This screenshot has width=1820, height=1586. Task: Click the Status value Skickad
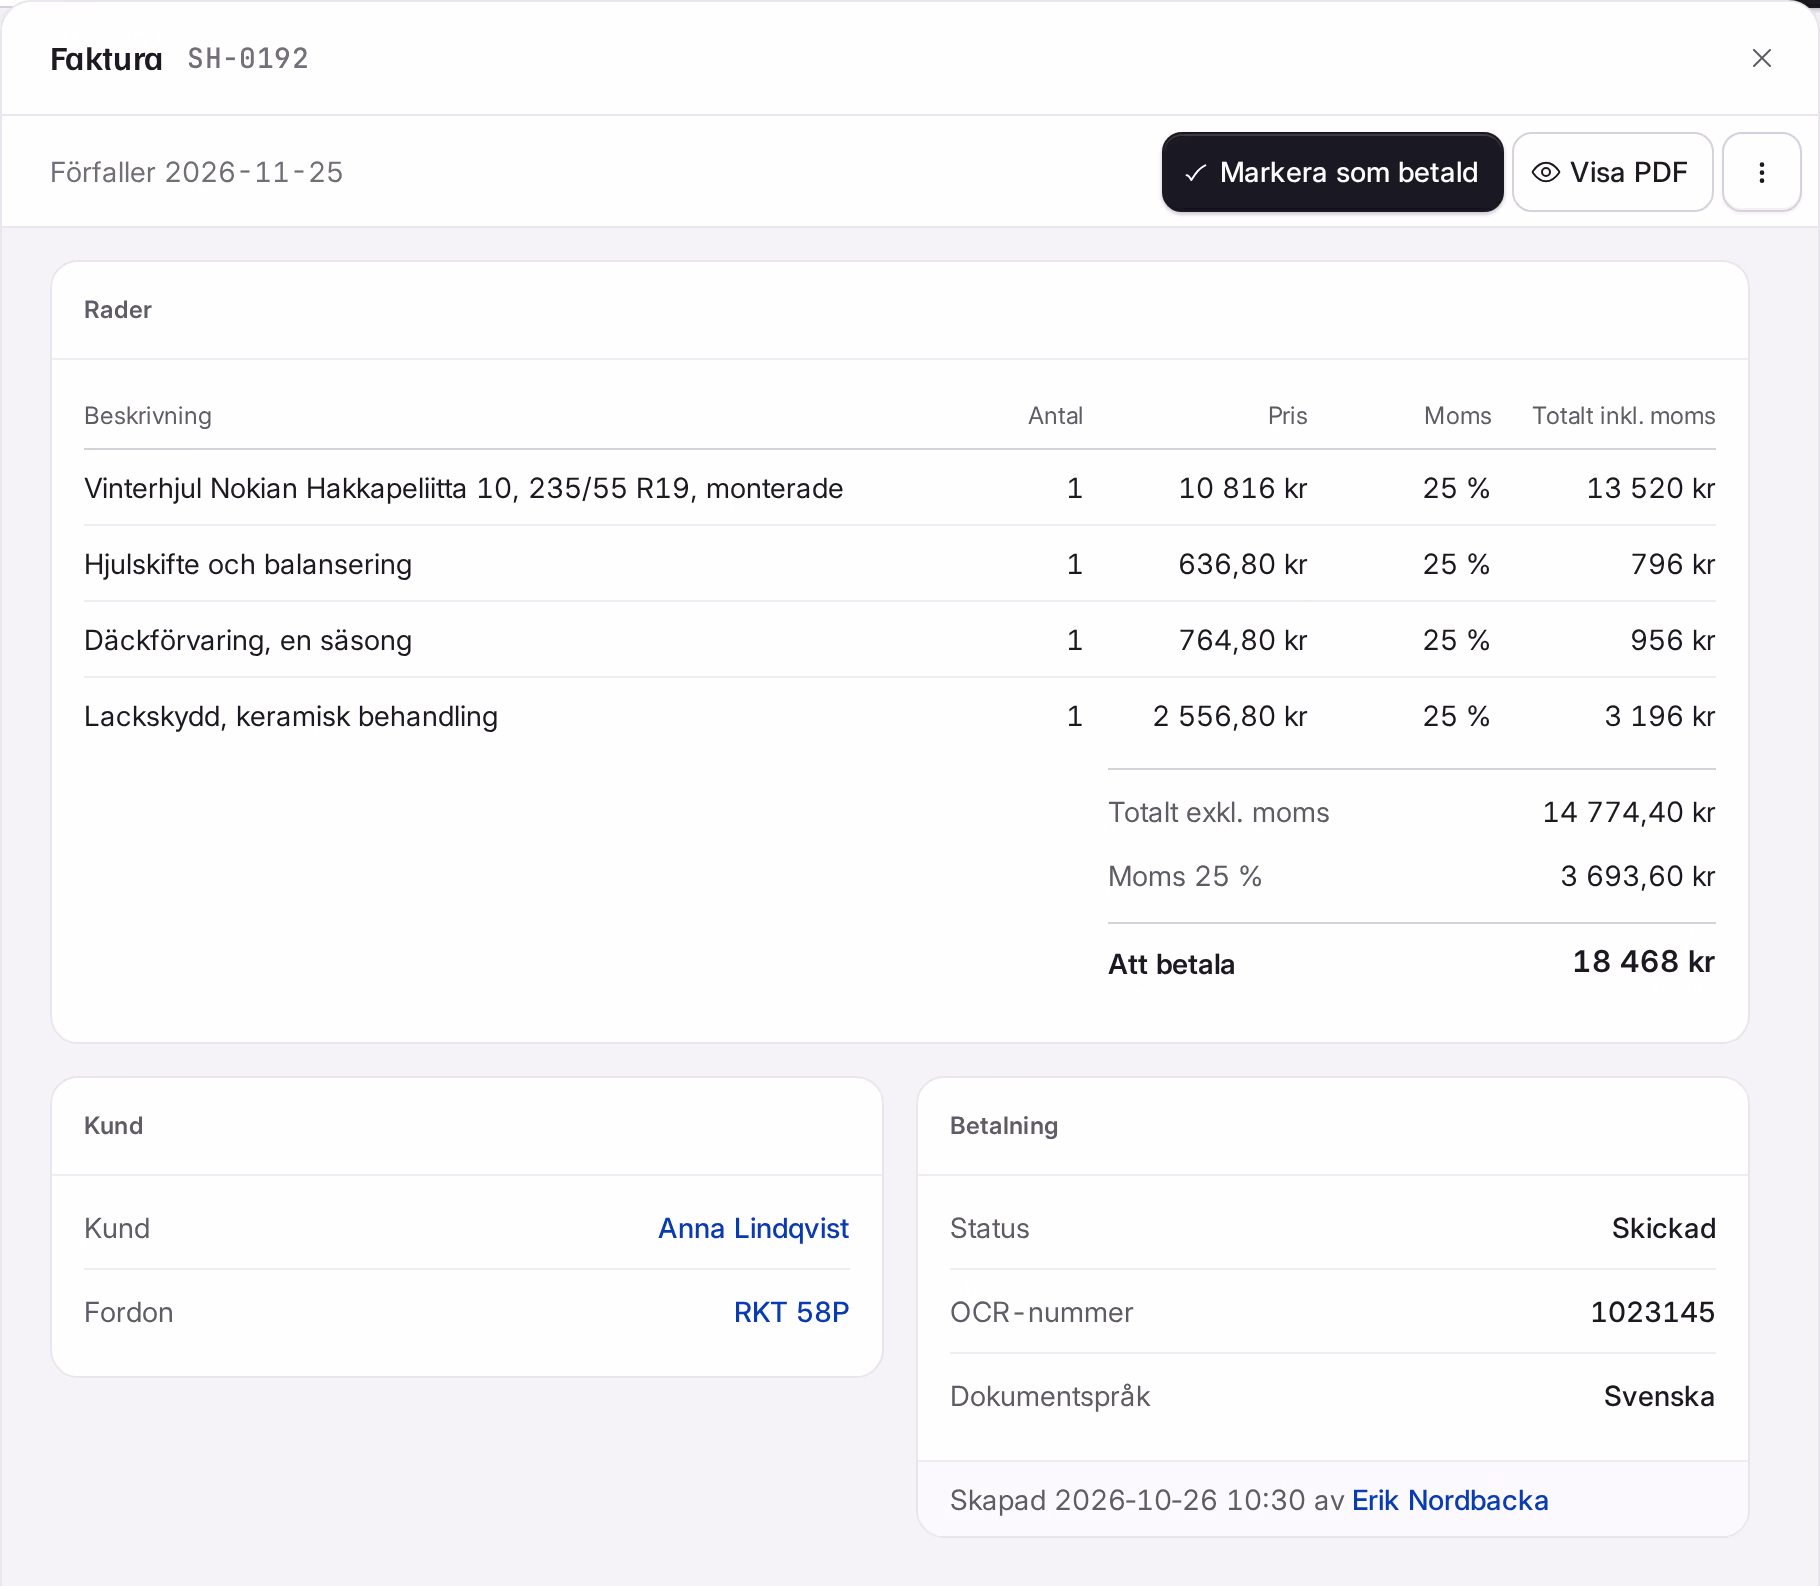click(1663, 1228)
